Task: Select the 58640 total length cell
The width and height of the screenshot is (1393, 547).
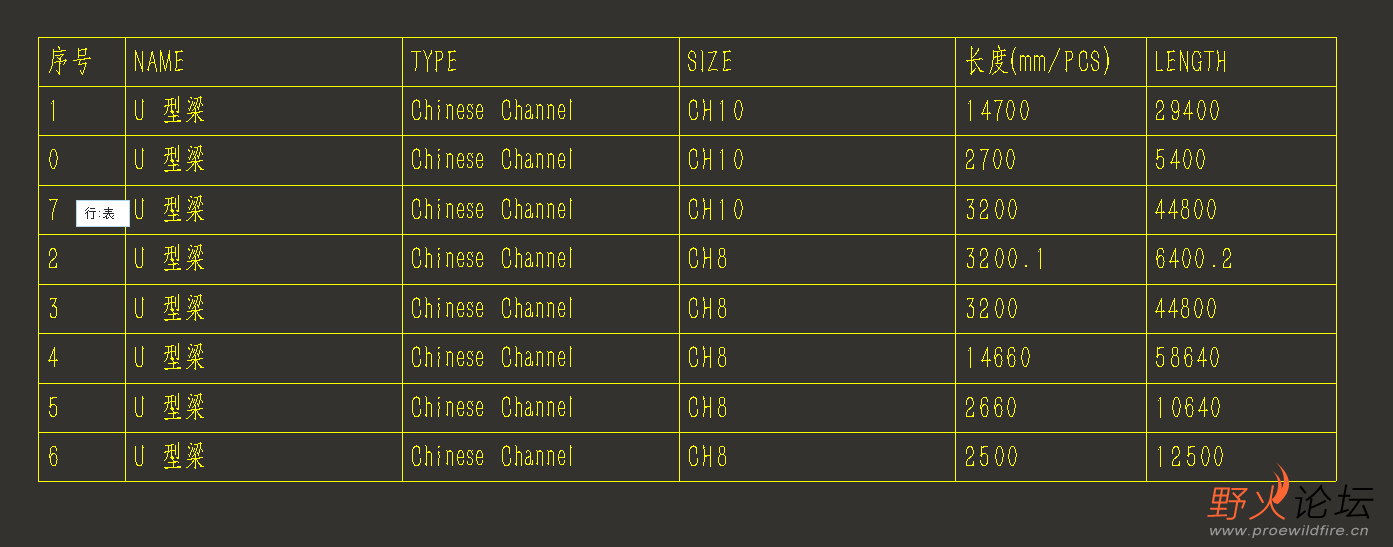Action: click(x=1242, y=358)
